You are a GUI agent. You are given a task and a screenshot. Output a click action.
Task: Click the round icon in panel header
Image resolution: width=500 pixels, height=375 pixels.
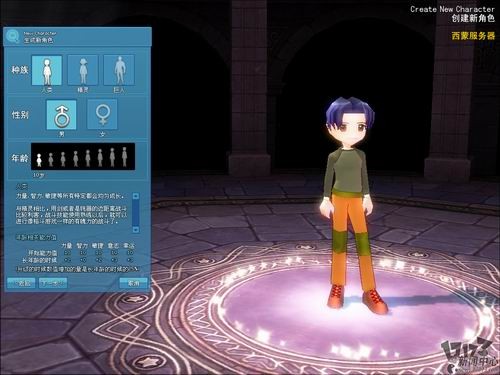[x=13, y=36]
